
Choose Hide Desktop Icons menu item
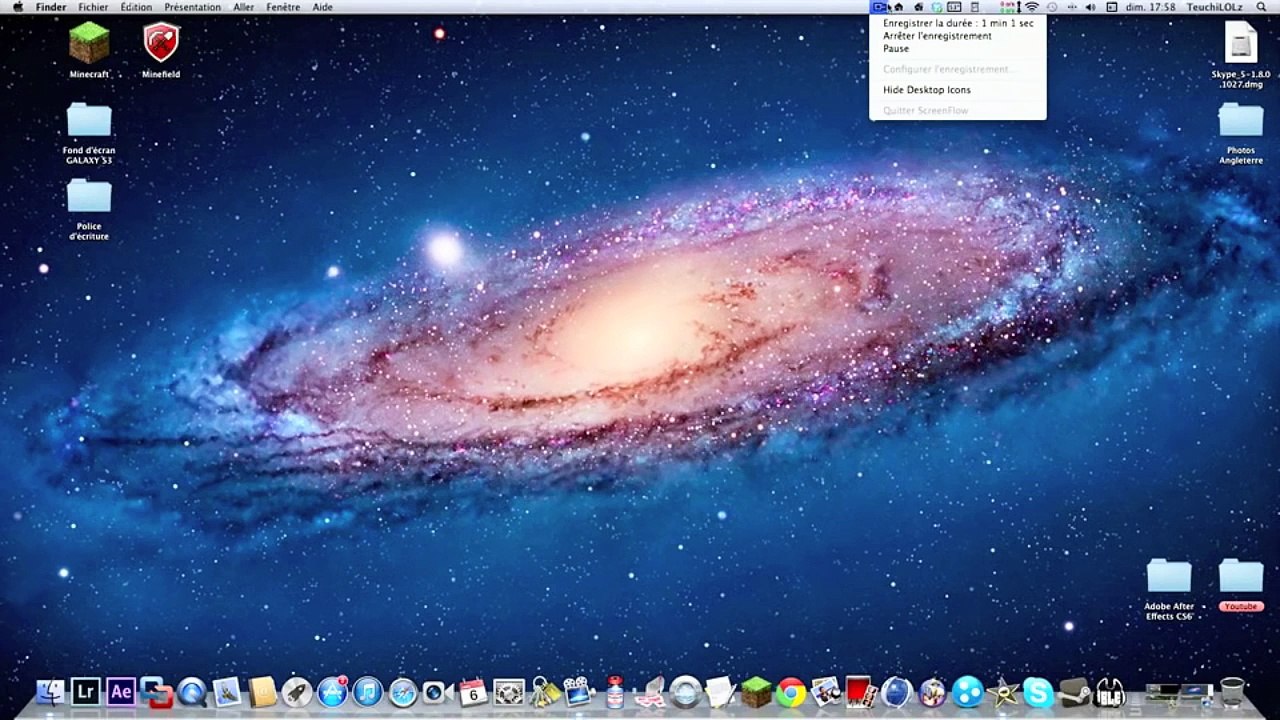[x=926, y=90]
